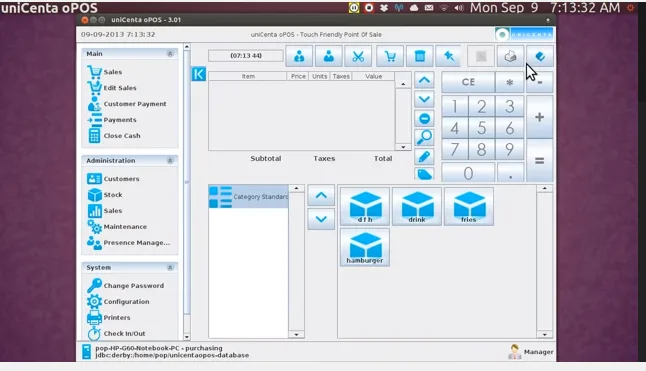Click the category list up arrow button
This screenshot has width=646, height=371.
[321, 196]
